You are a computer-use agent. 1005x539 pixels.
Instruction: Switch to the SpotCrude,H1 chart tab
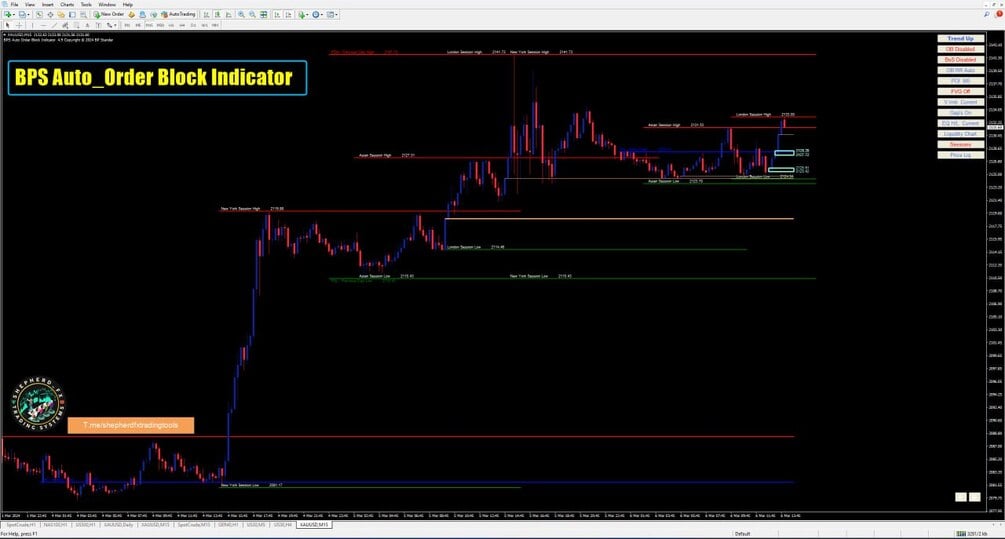pyautogui.click(x=21, y=524)
